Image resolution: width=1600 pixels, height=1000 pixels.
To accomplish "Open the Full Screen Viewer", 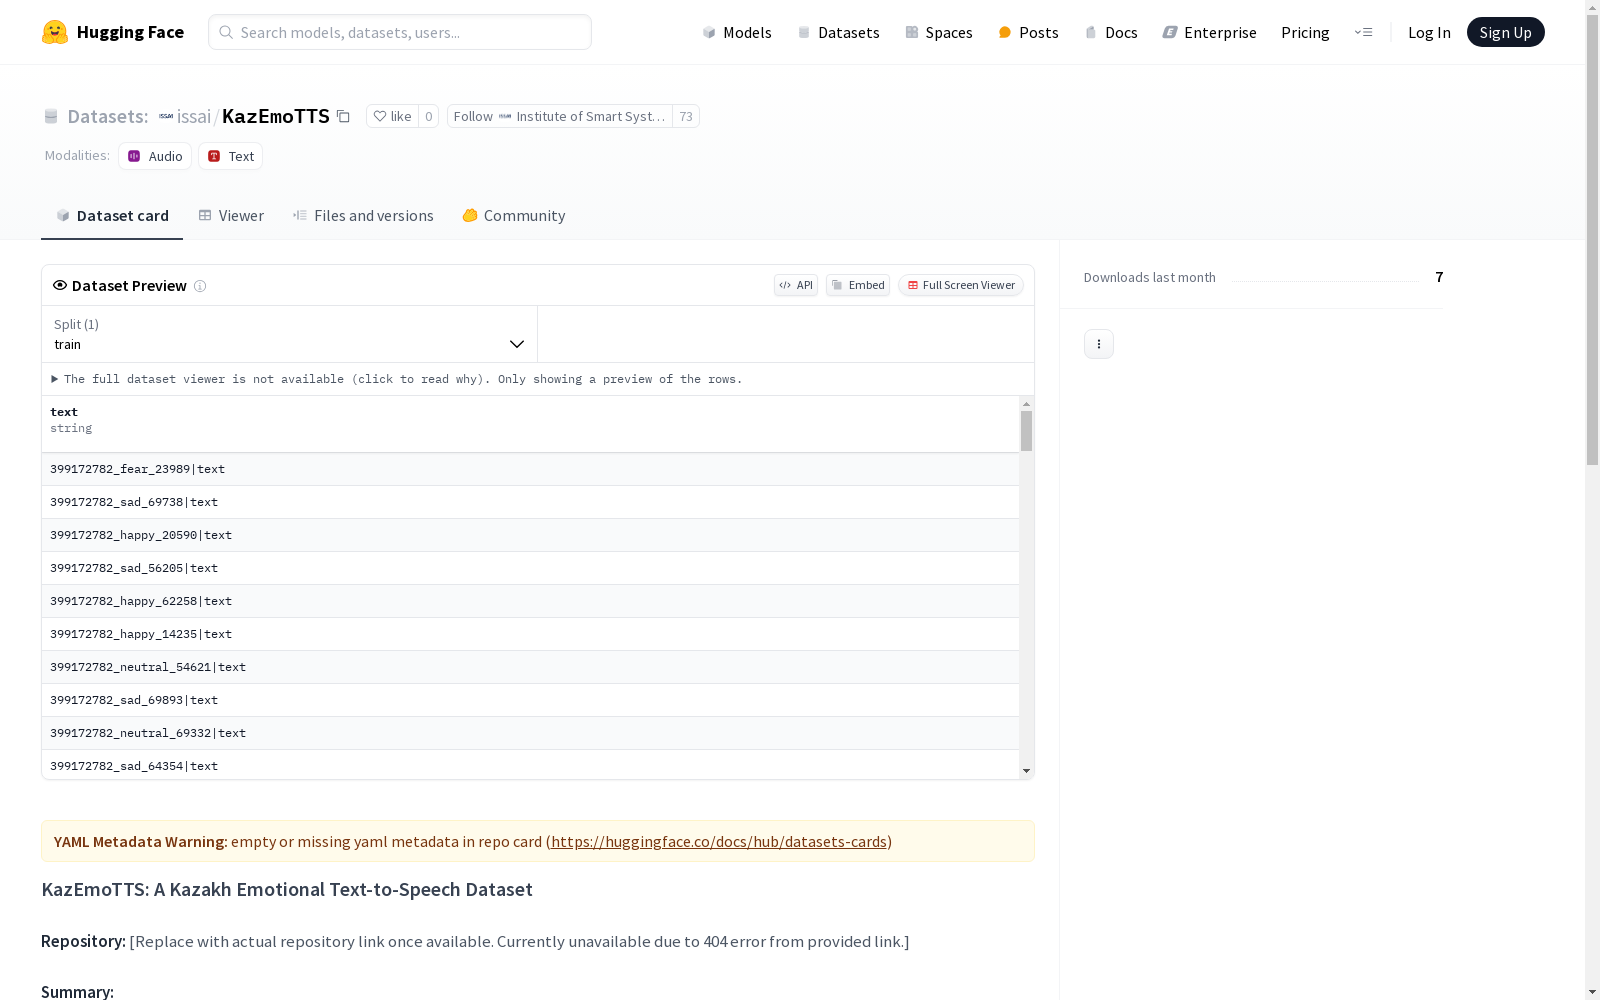I will [x=961, y=285].
